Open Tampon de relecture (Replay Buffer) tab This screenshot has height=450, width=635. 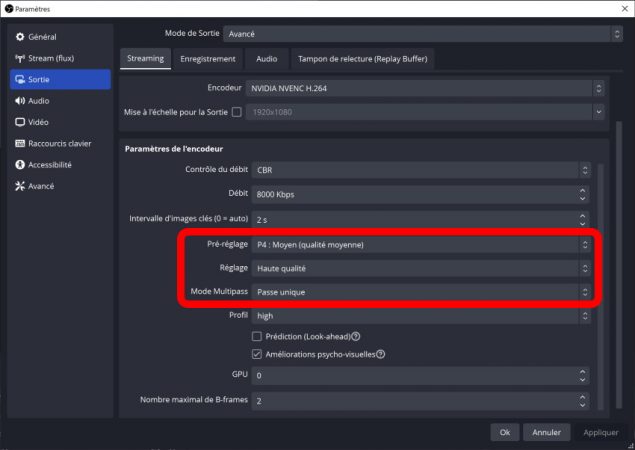[x=362, y=59]
